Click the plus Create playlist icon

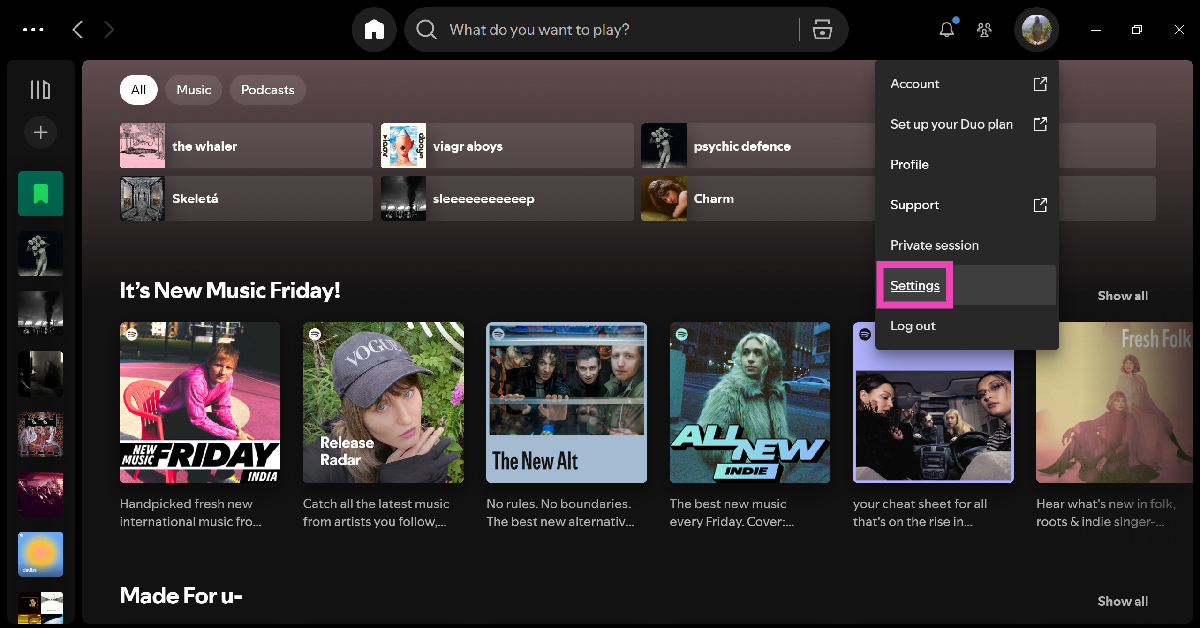(40, 132)
